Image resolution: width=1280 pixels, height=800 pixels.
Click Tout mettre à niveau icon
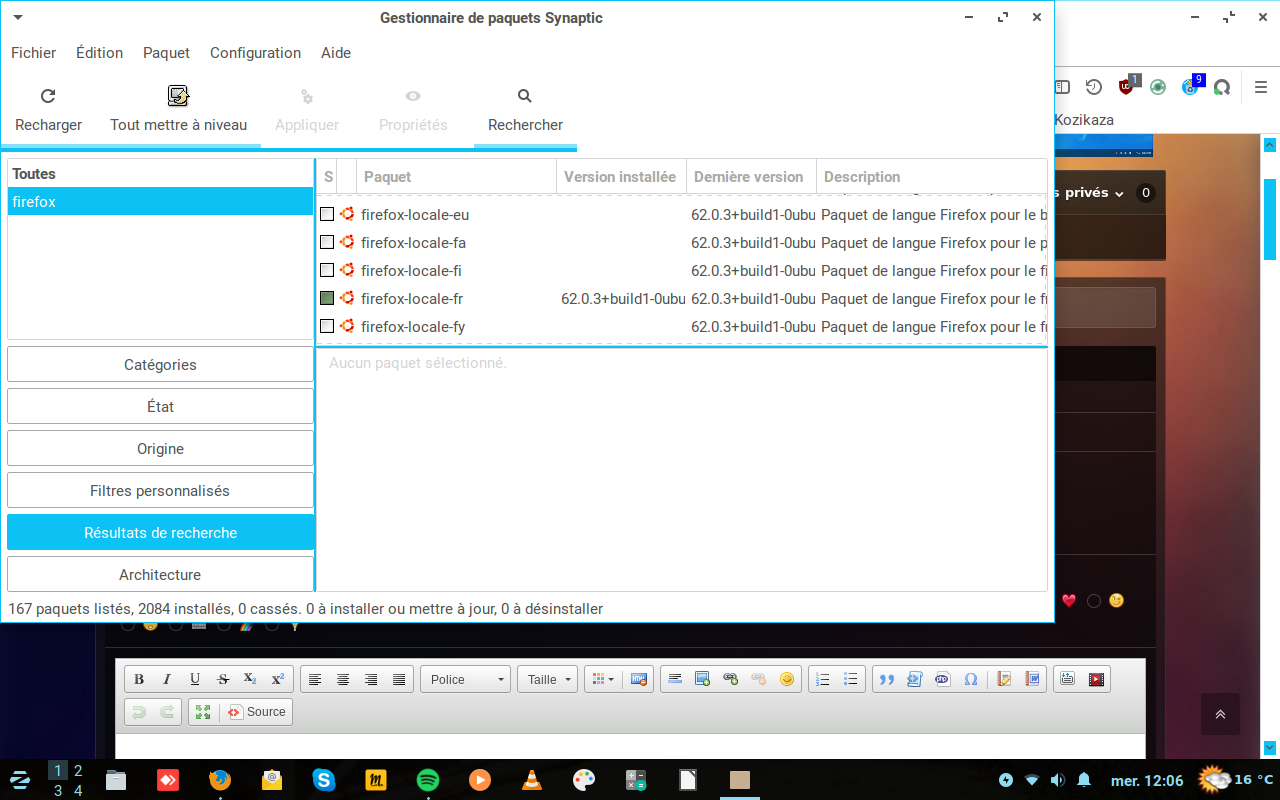178,96
